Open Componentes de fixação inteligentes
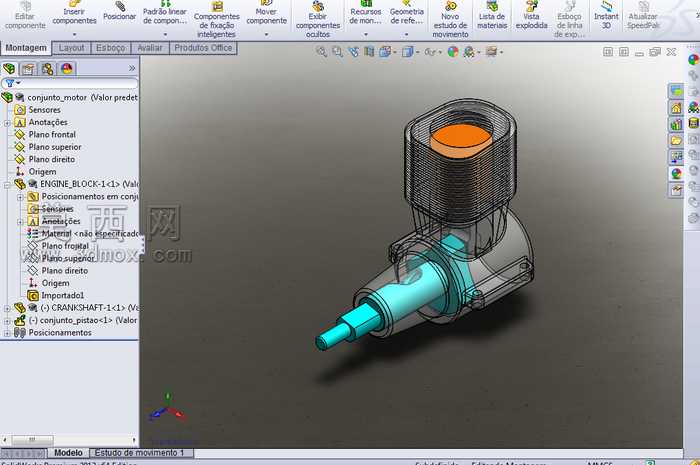700x465 pixels. point(217,19)
